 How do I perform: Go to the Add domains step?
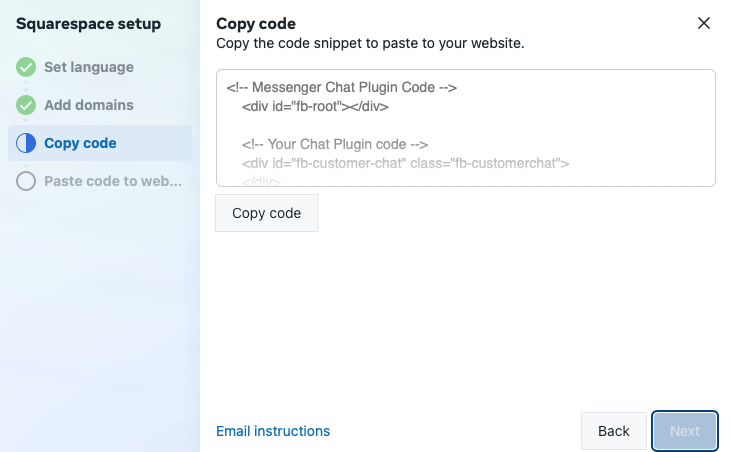tap(89, 105)
